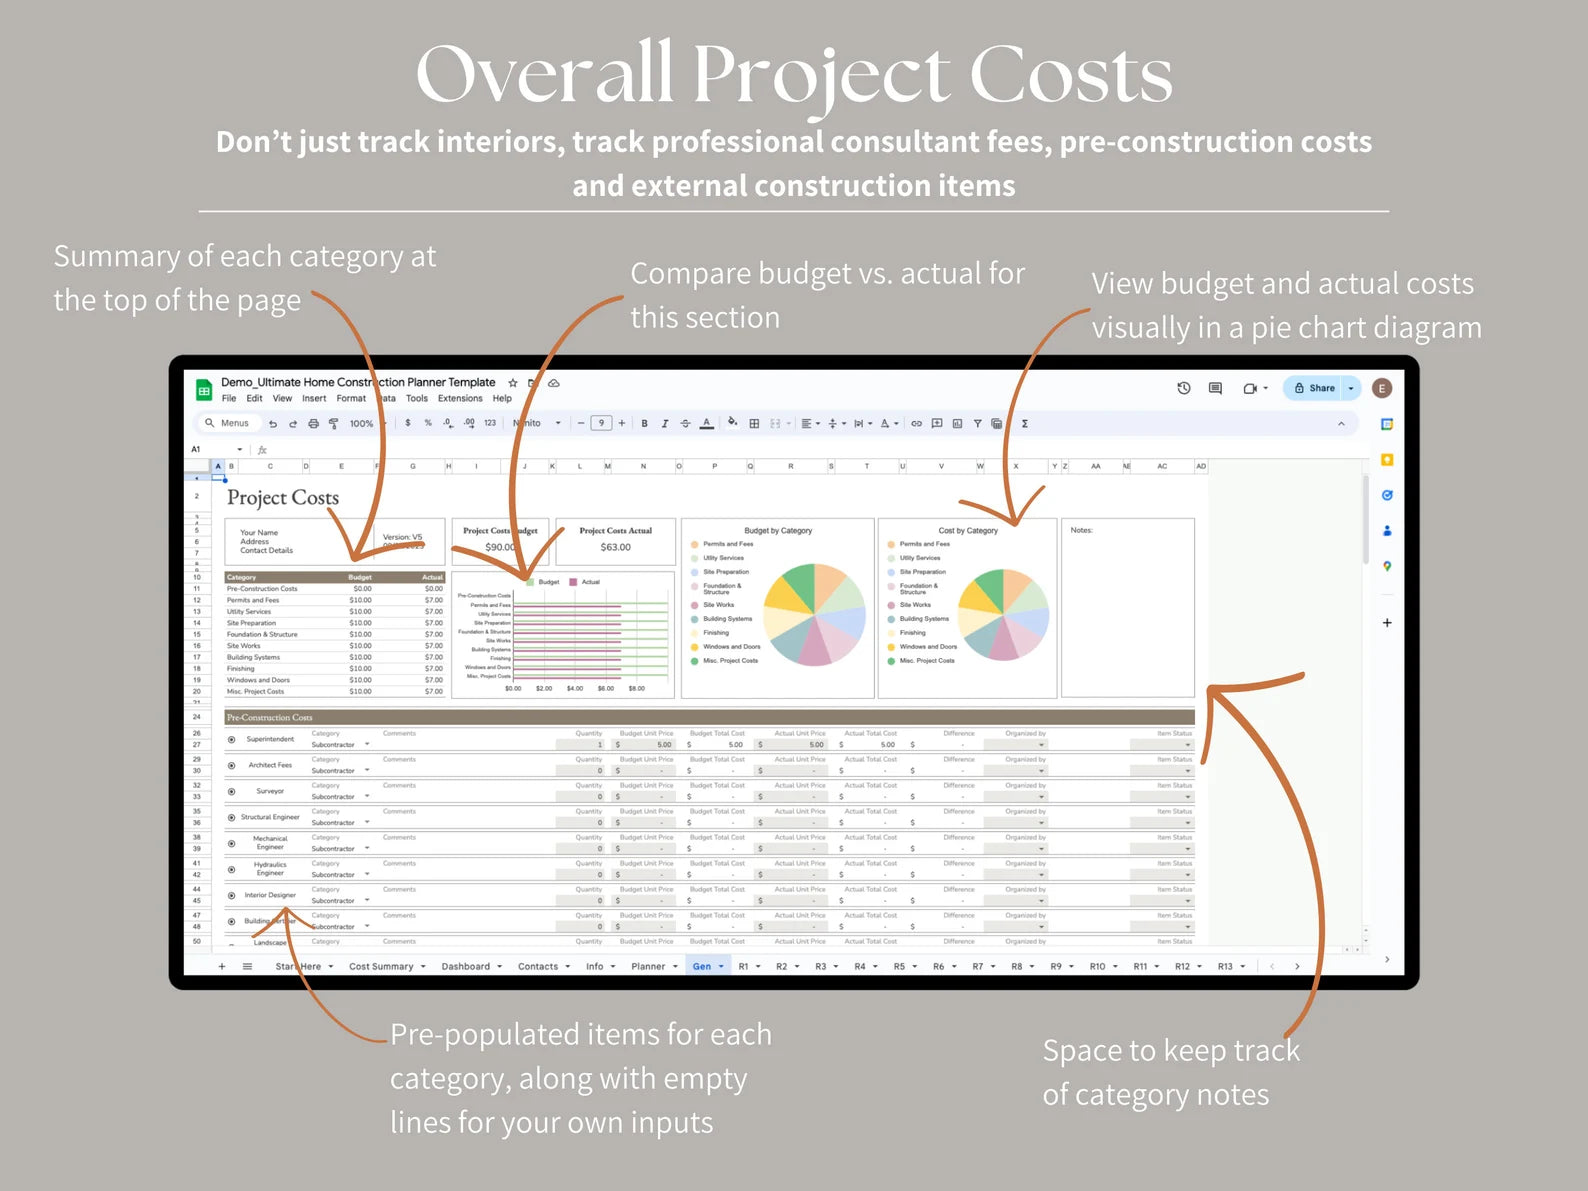Click the Undo arrow in toolbar
Viewport: 1588px width, 1191px height.
tap(272, 424)
